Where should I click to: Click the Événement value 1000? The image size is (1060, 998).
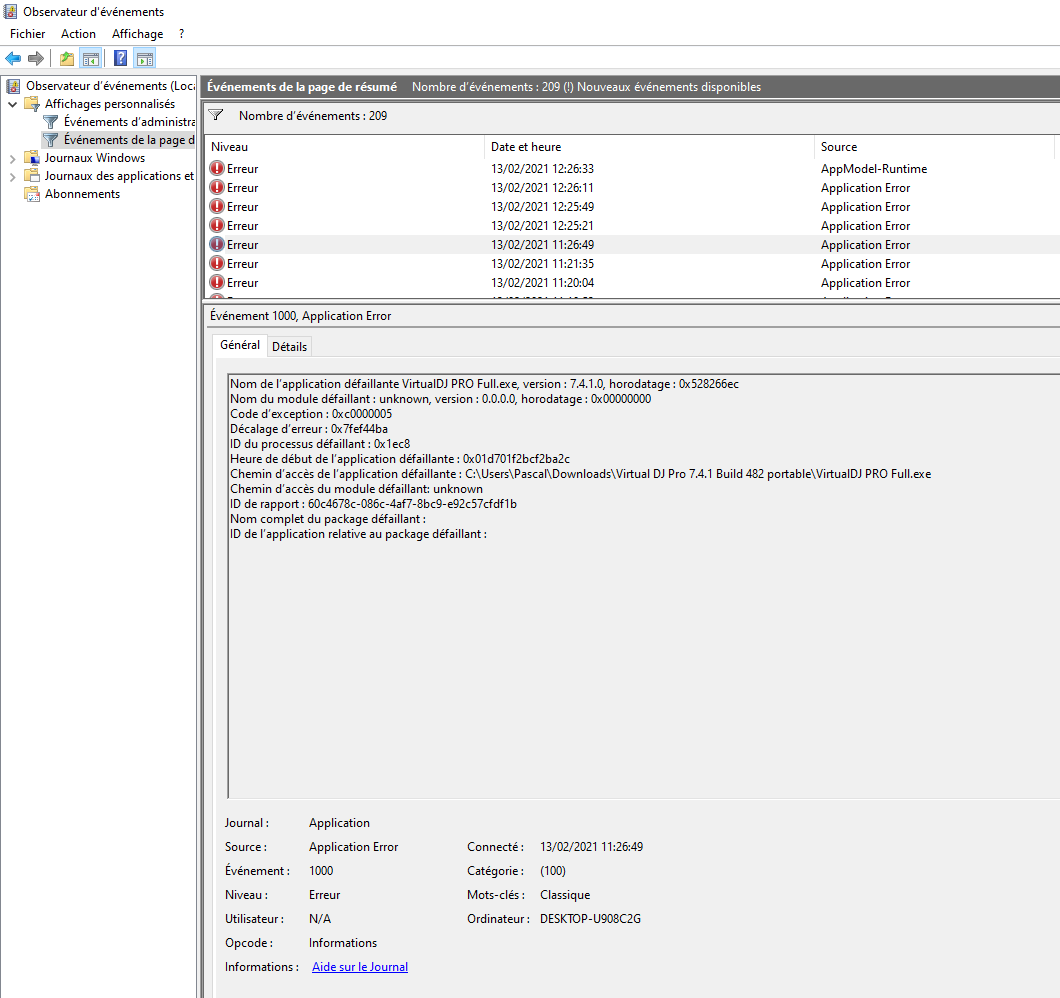321,871
